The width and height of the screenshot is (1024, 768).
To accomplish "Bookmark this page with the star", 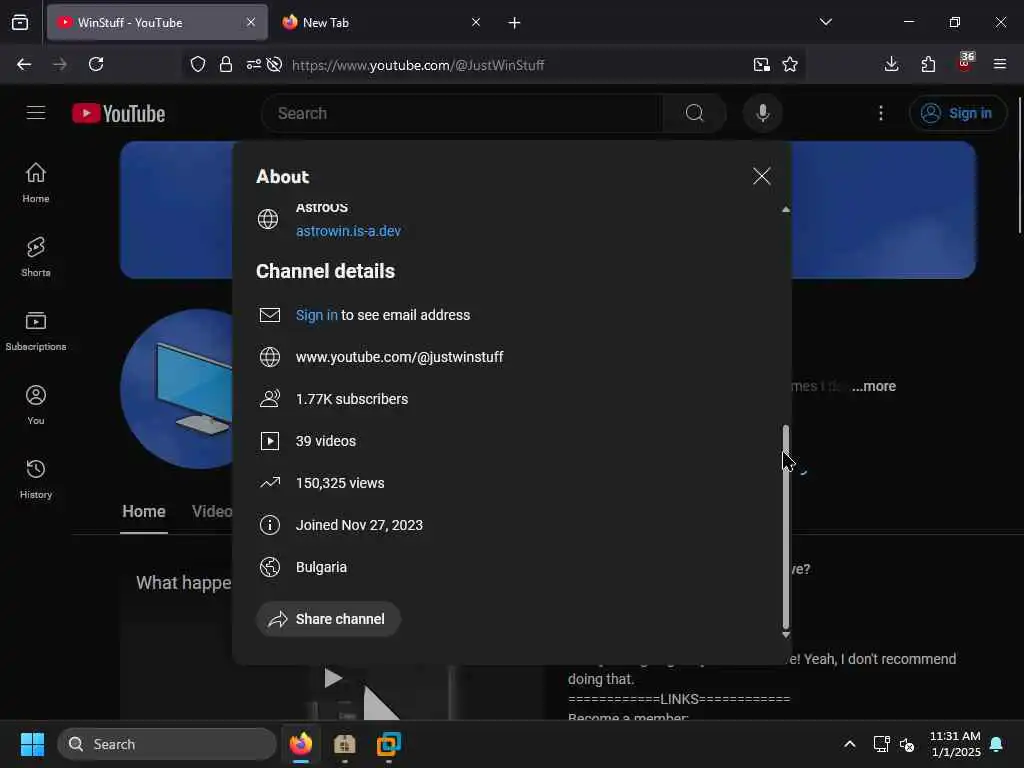I will coord(790,64).
